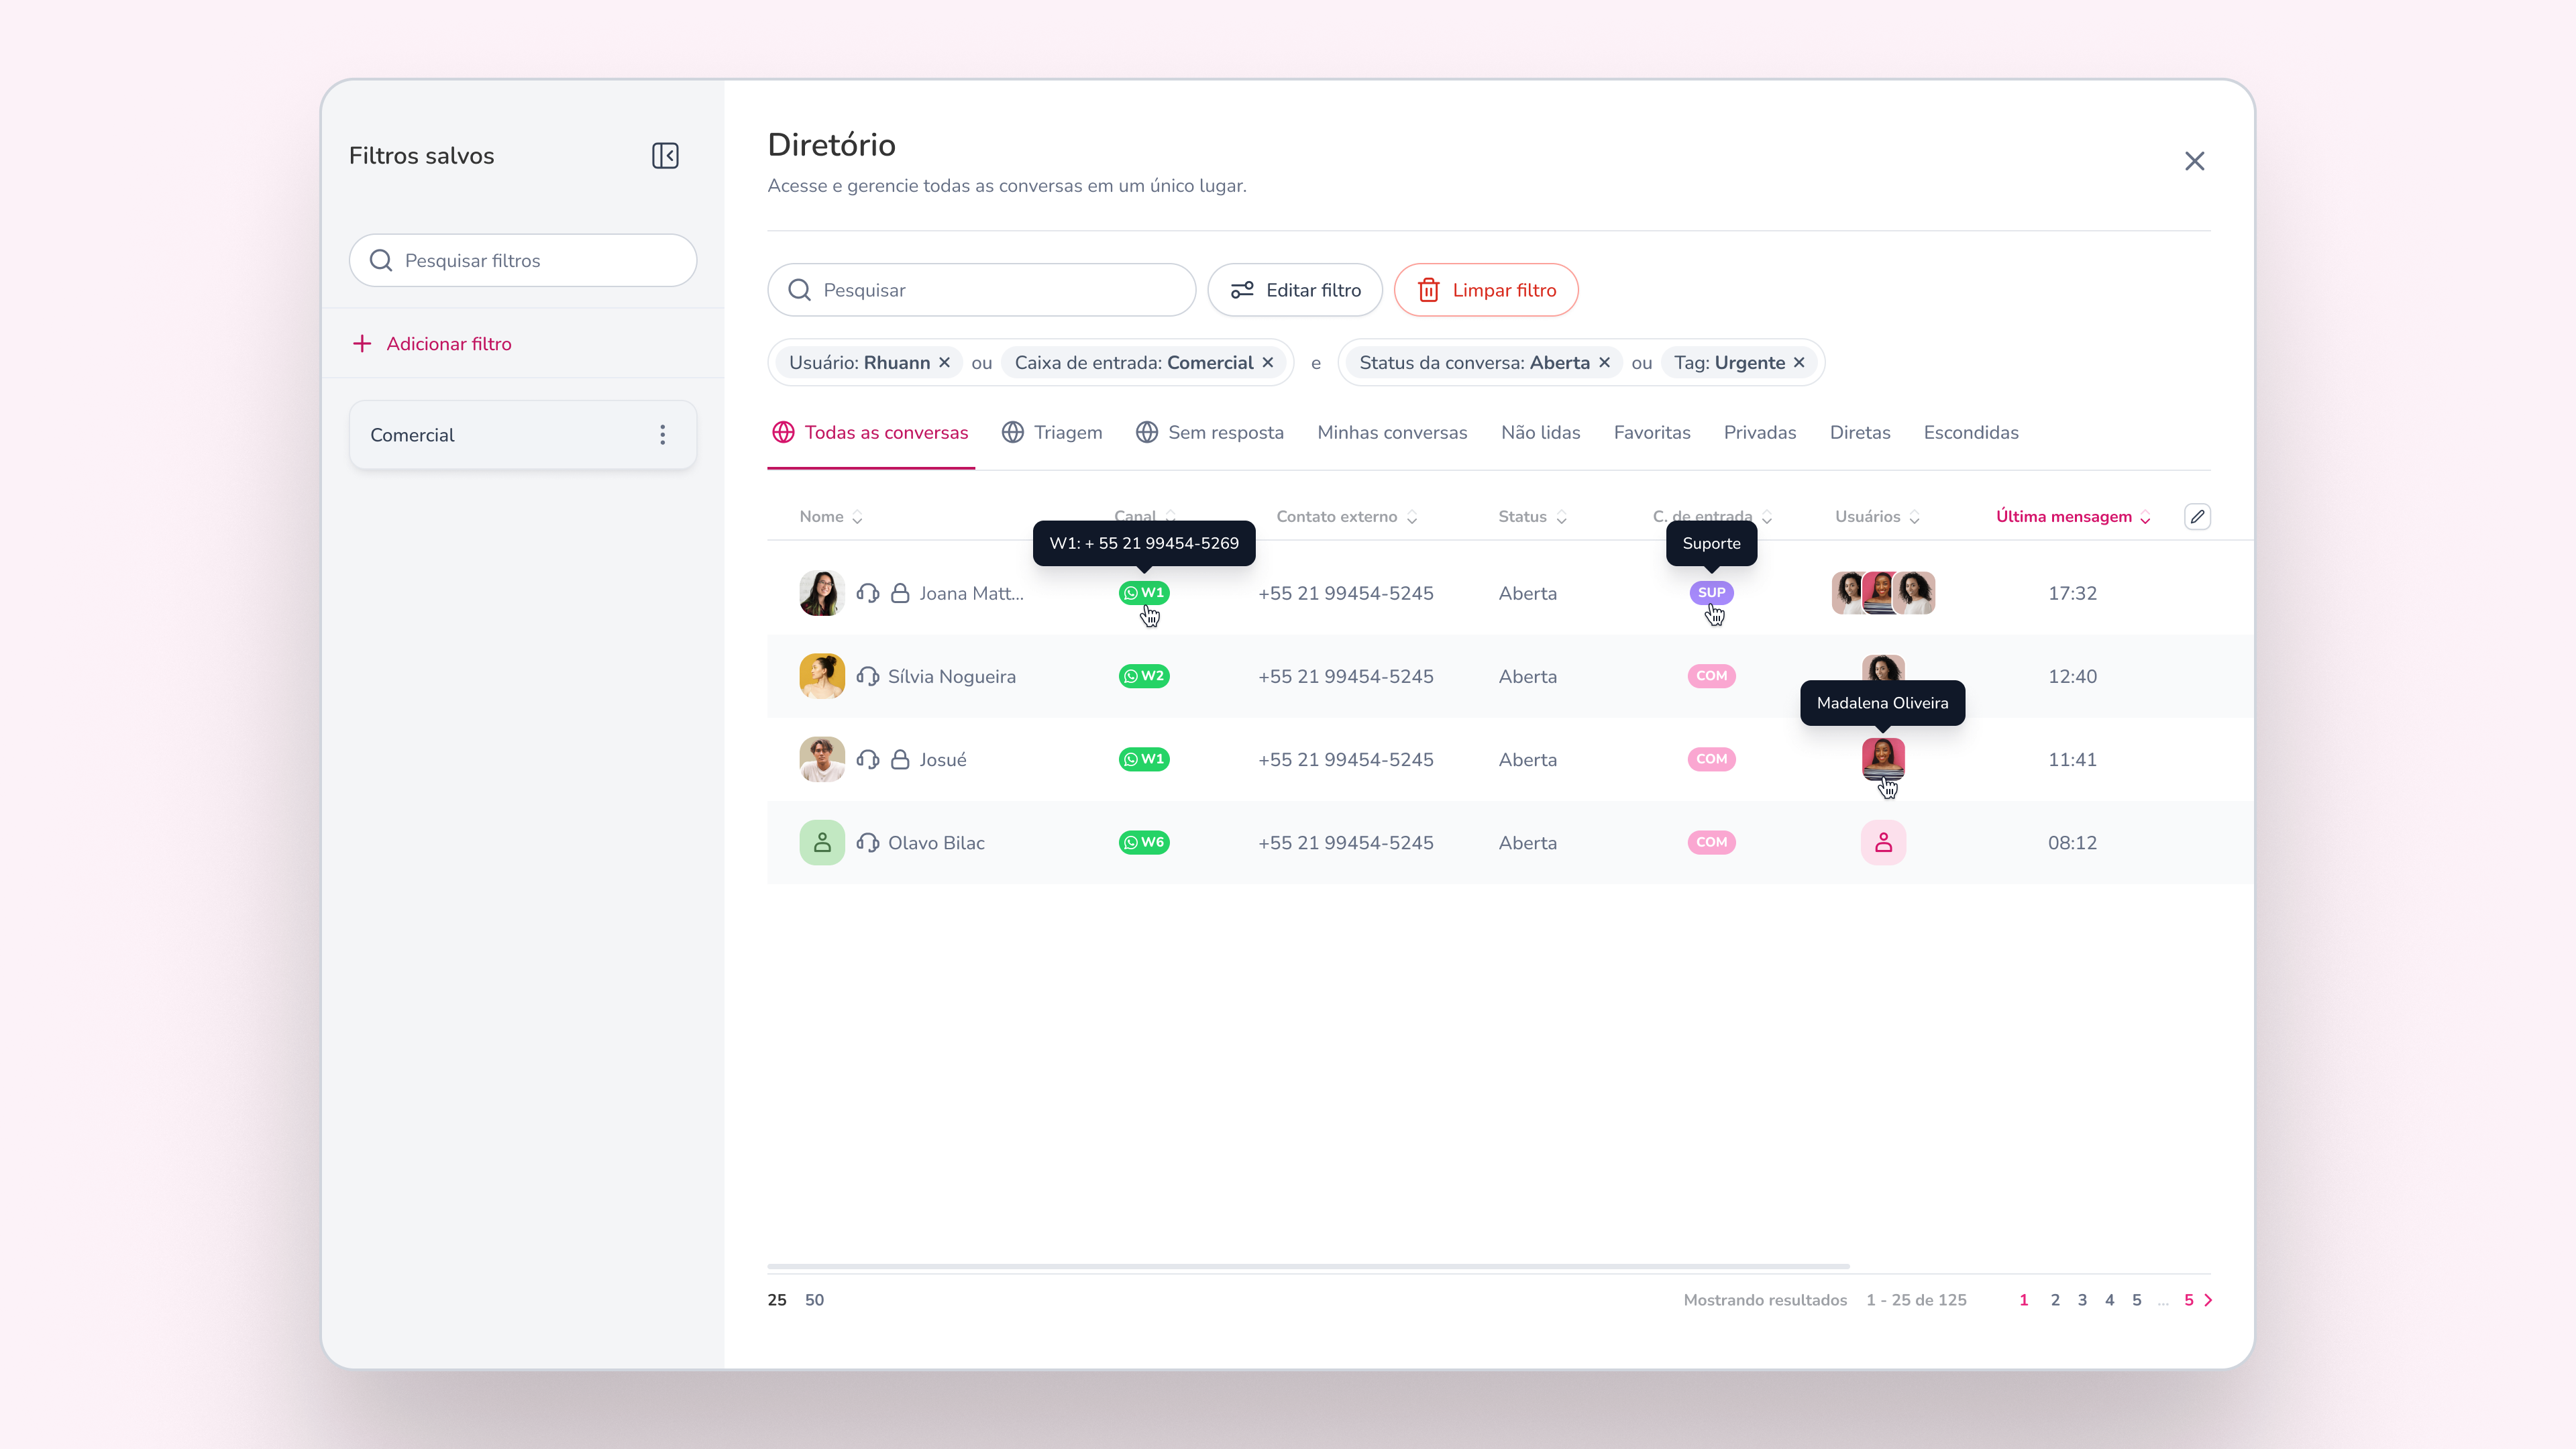The image size is (2576, 1449).
Task: Click headset icon next to Sílvia Nogueira
Action: click(x=868, y=676)
